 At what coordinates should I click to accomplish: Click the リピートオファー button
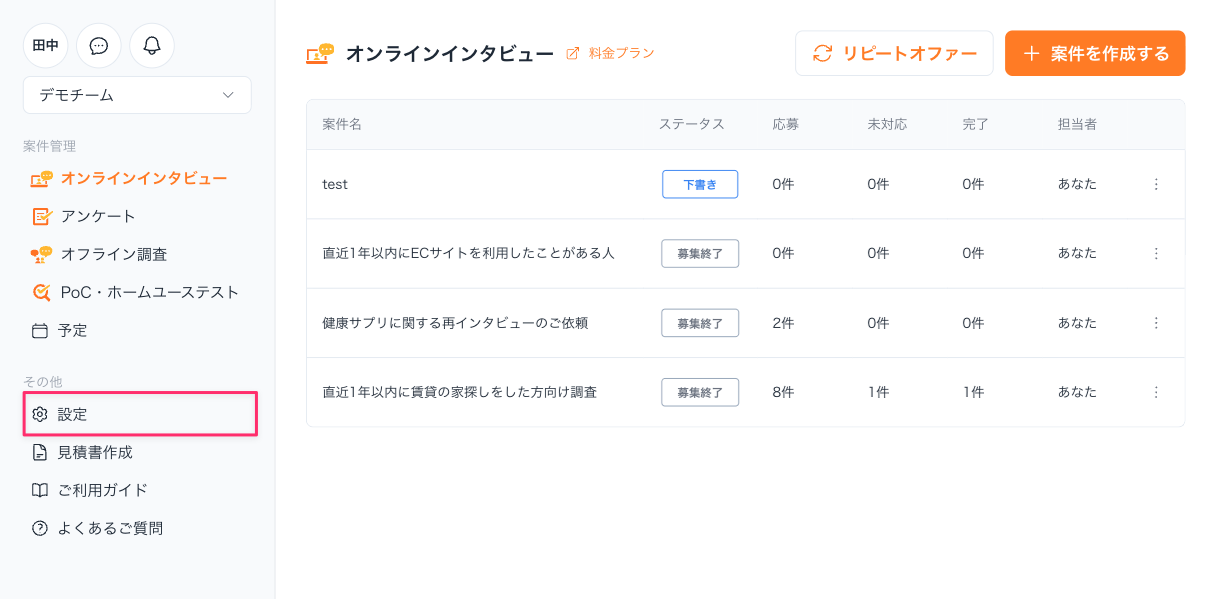point(894,53)
